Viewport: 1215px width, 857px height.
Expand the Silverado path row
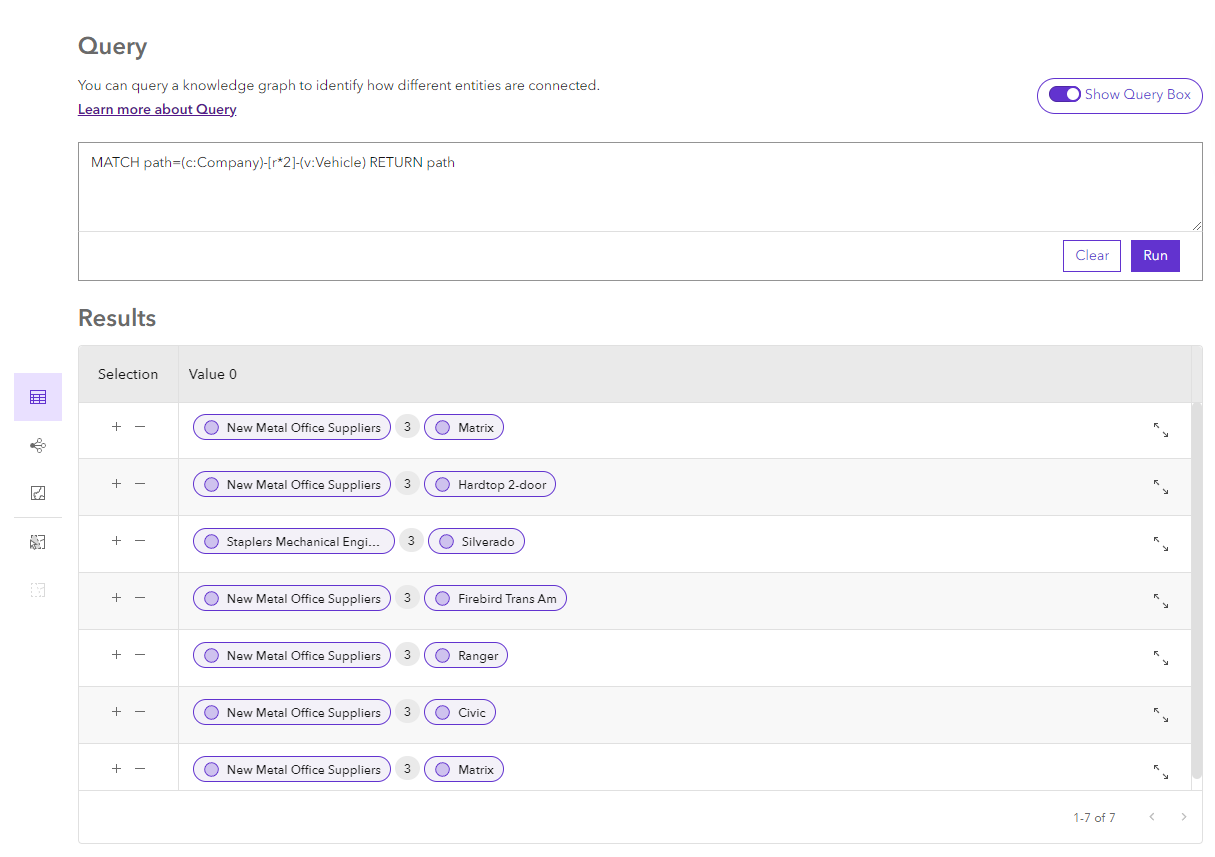pos(1160,544)
